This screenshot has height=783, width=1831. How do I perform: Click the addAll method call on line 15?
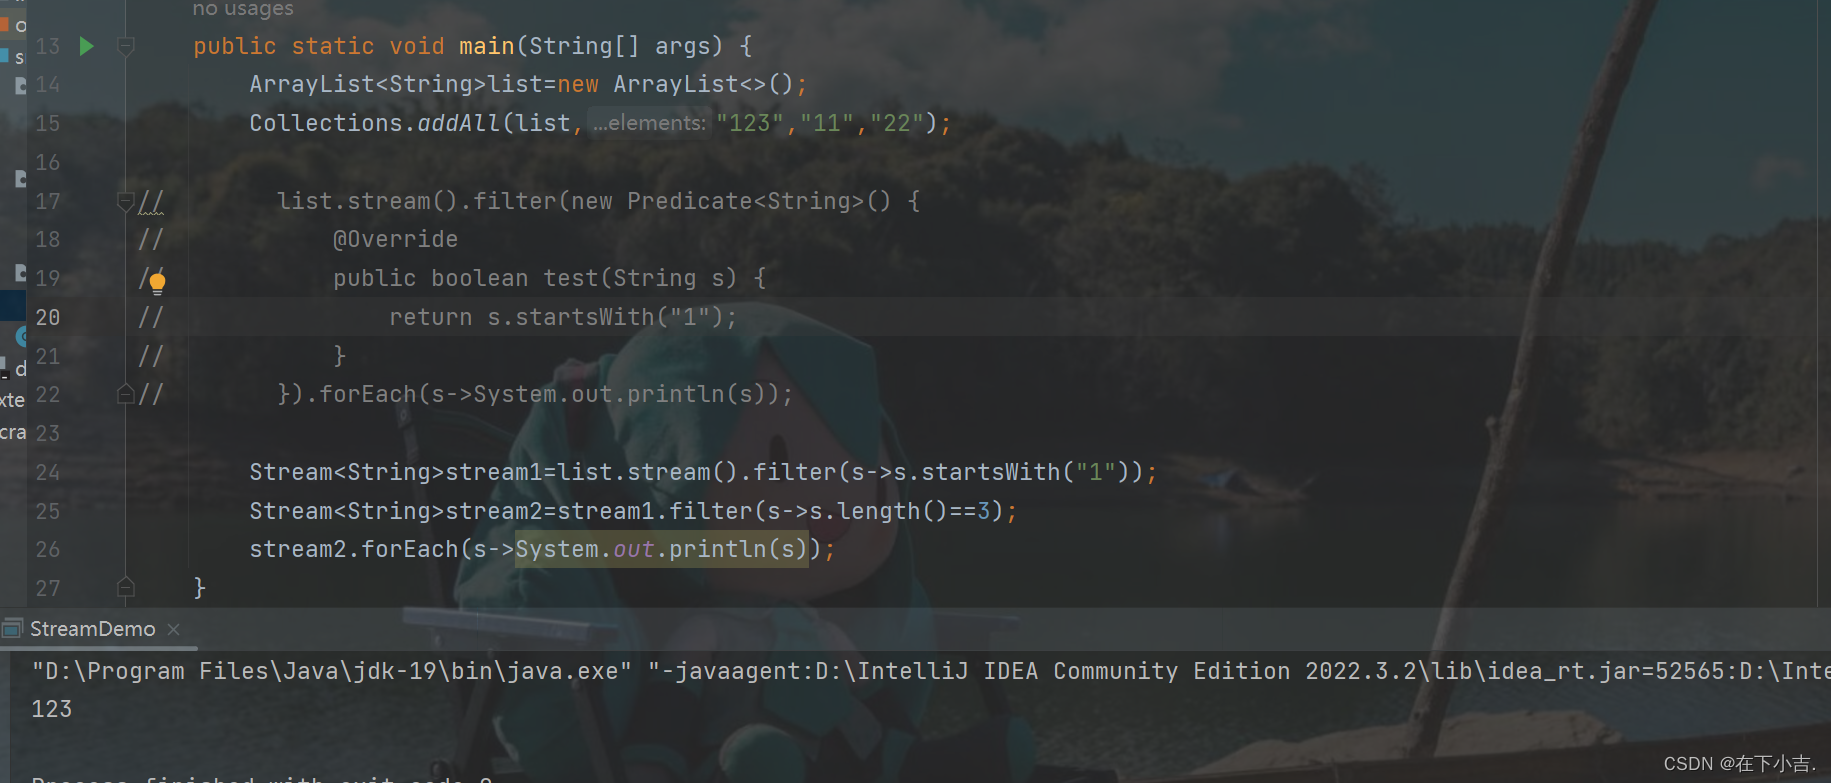(459, 123)
